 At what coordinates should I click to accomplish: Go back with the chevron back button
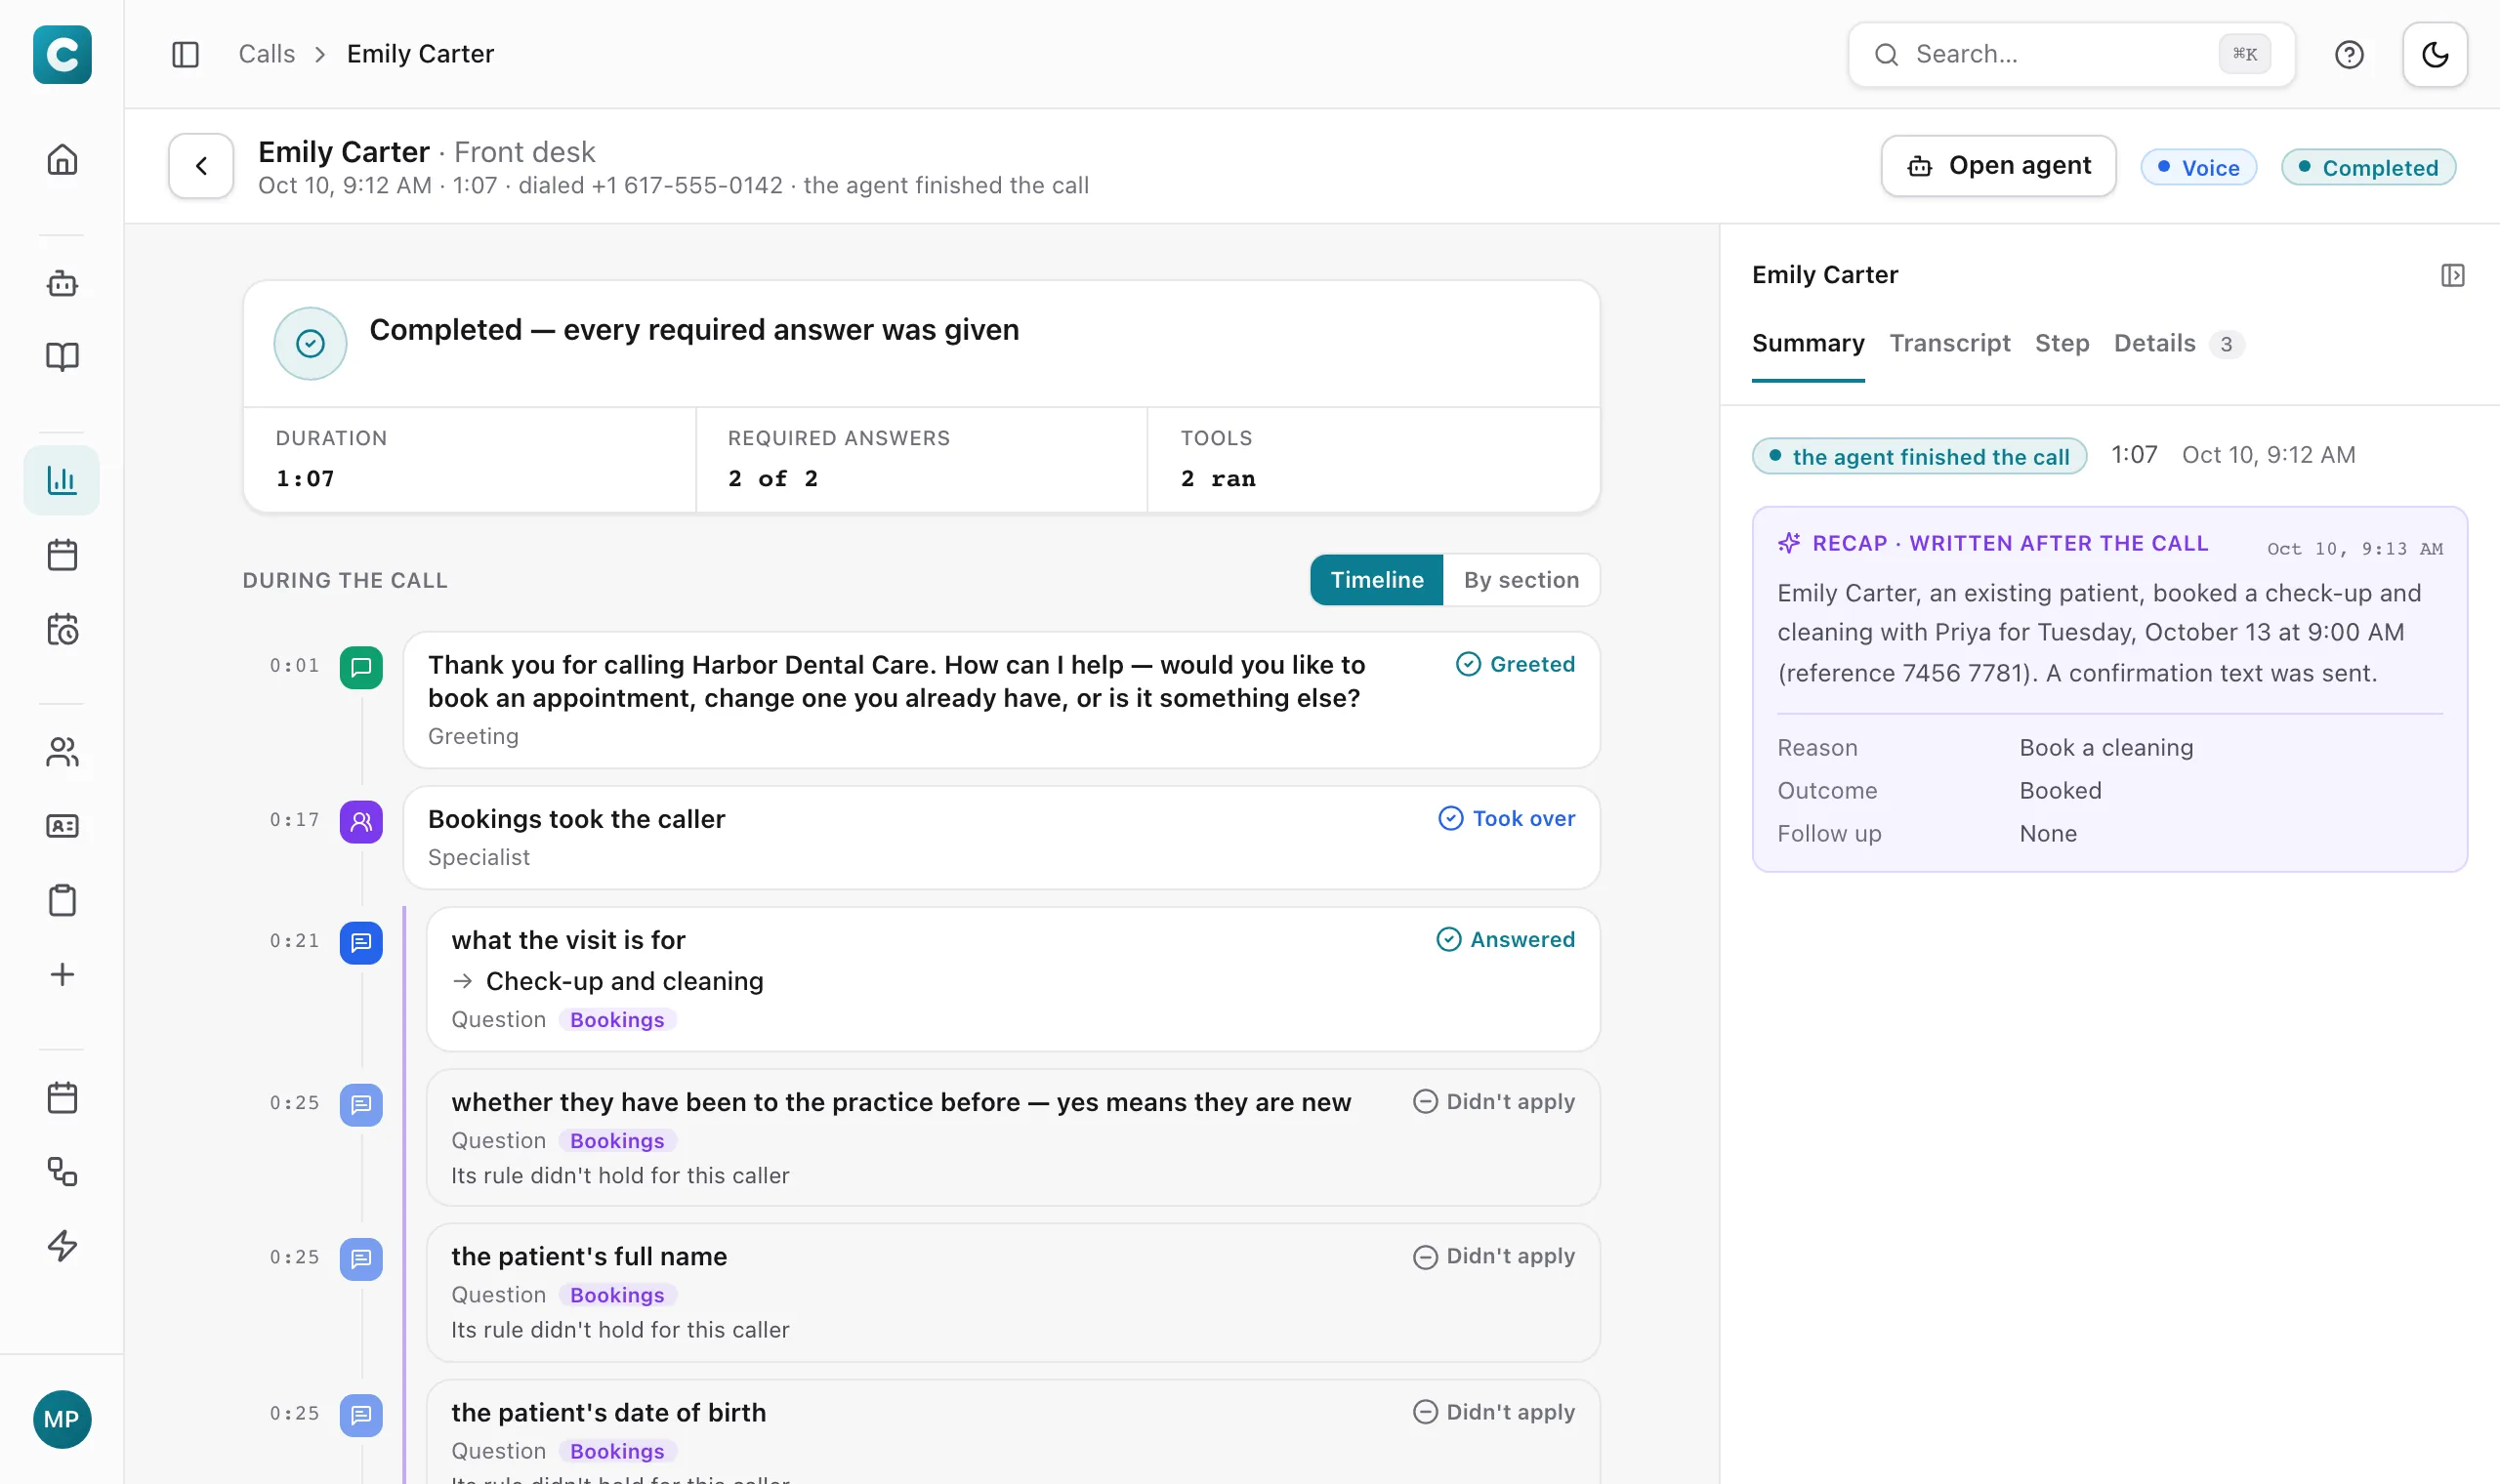(x=201, y=166)
